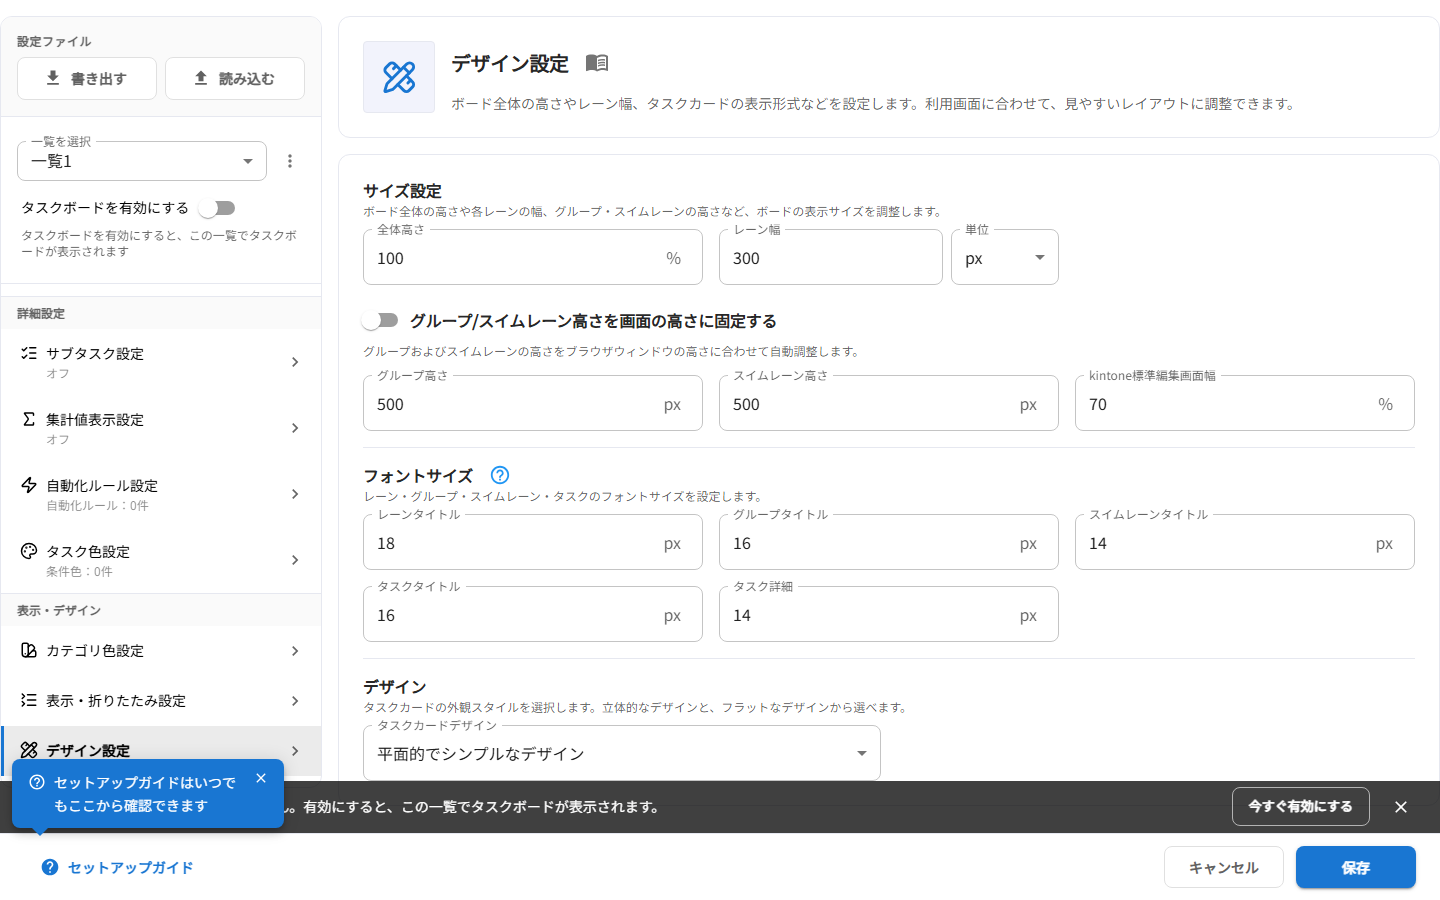
Task: Expand サブタスク設定 chevron
Action: pos(295,362)
